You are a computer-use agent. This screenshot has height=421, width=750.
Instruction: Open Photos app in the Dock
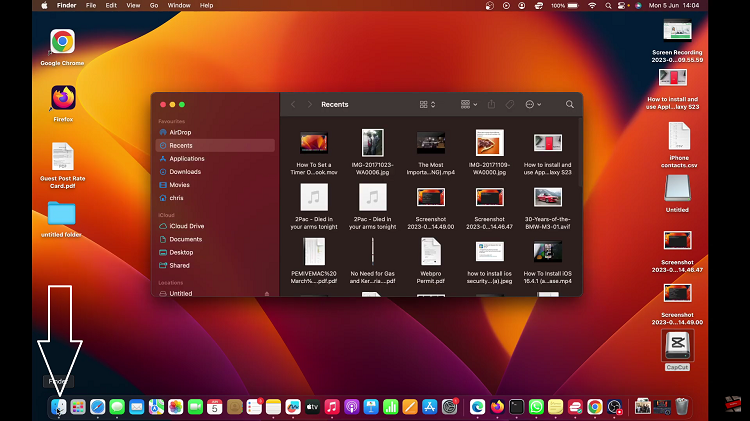point(176,407)
